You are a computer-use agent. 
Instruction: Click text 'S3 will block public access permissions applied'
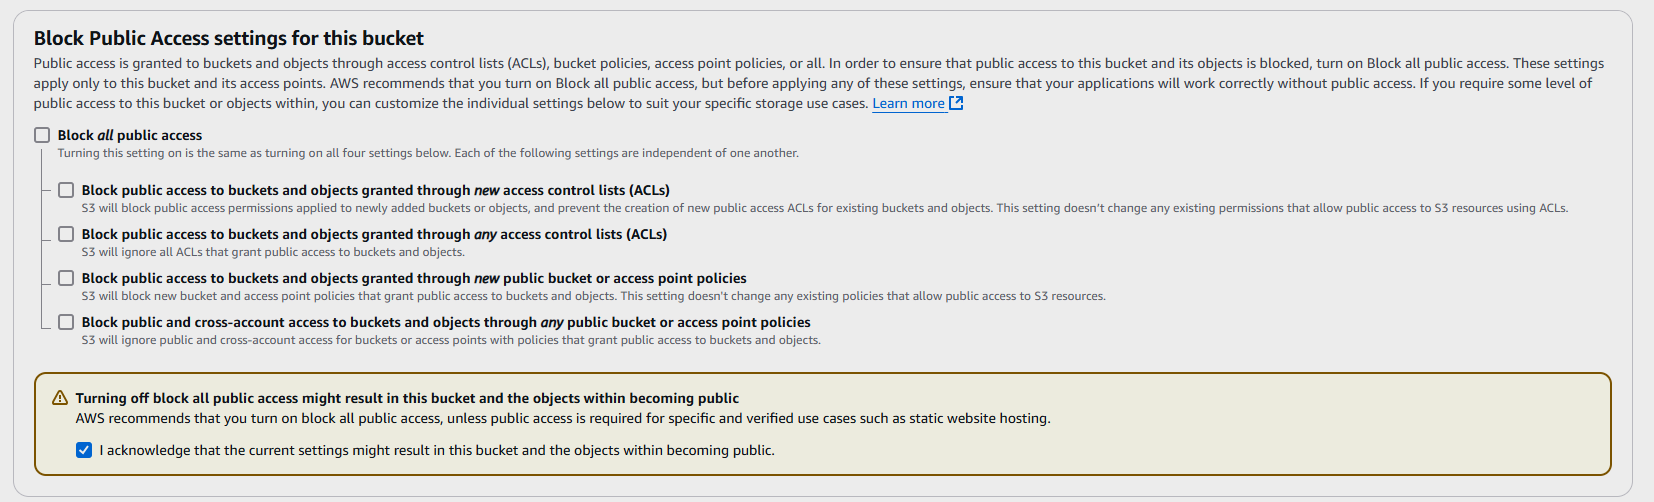[x=825, y=208]
